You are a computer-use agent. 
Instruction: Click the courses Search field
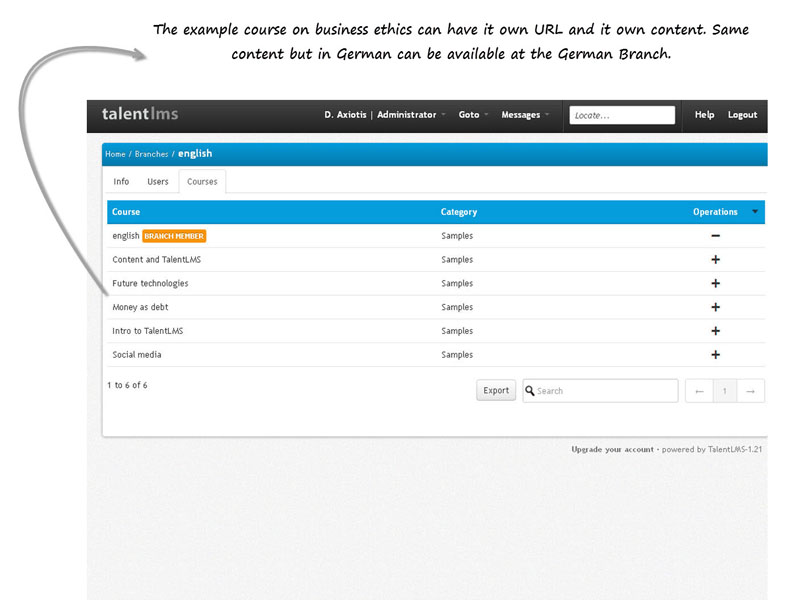(601, 391)
